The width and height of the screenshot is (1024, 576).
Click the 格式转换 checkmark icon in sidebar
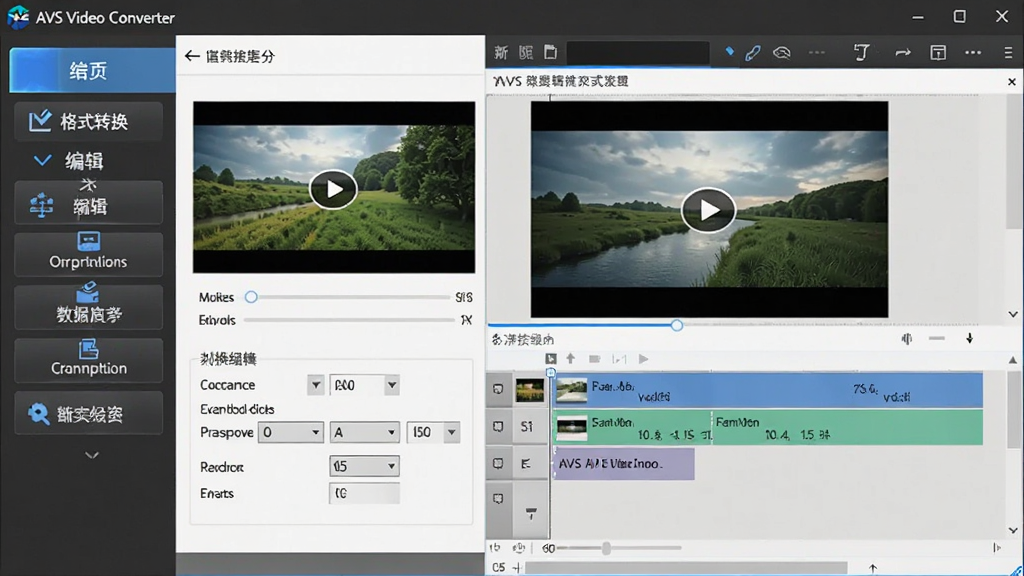pos(40,121)
